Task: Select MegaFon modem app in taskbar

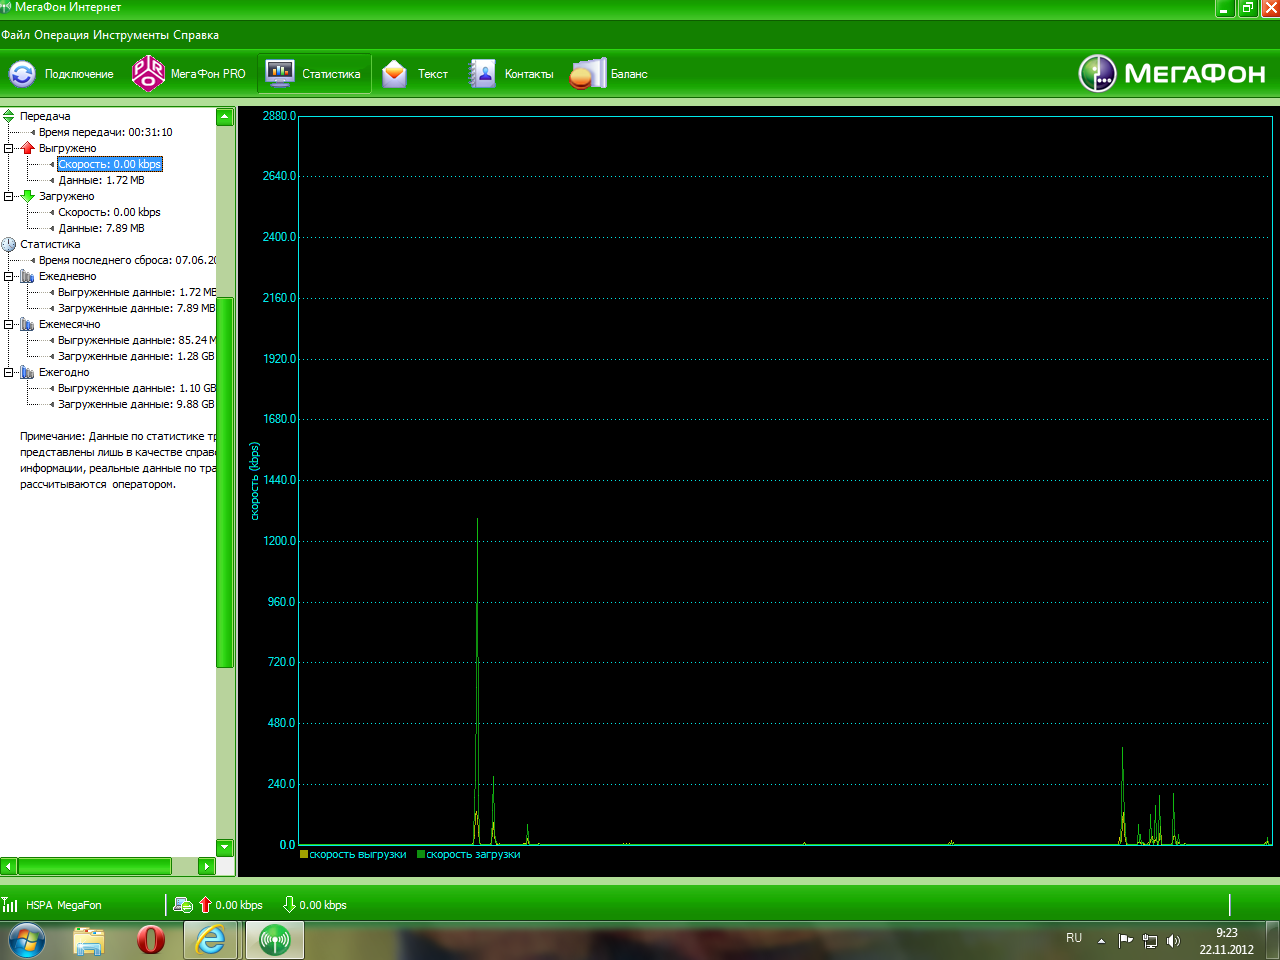Action: (274, 941)
